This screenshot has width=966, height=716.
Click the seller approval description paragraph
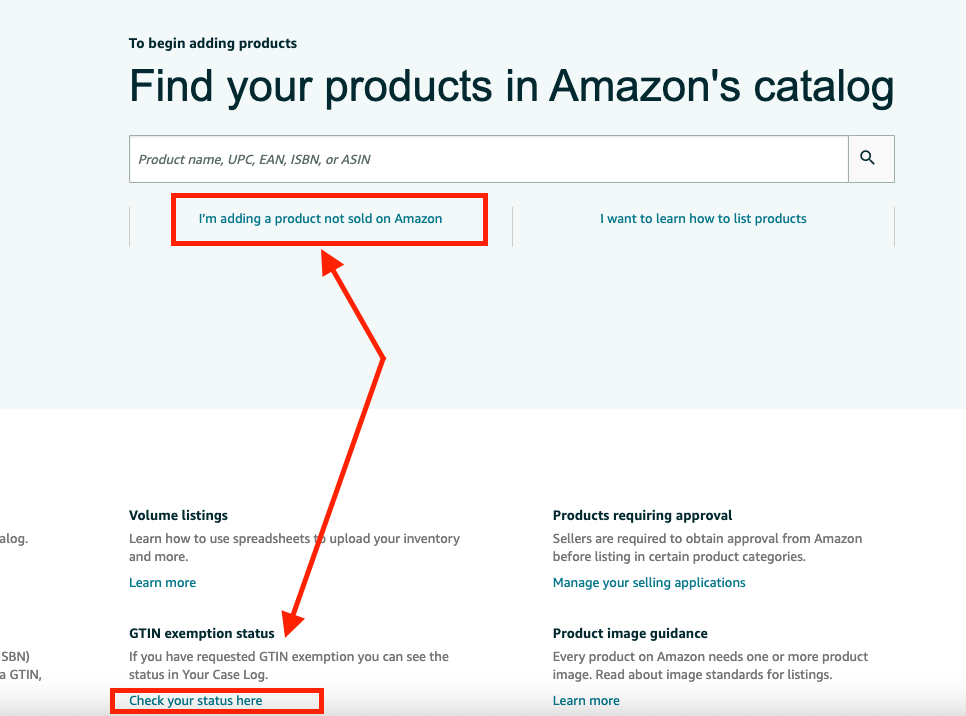click(706, 547)
